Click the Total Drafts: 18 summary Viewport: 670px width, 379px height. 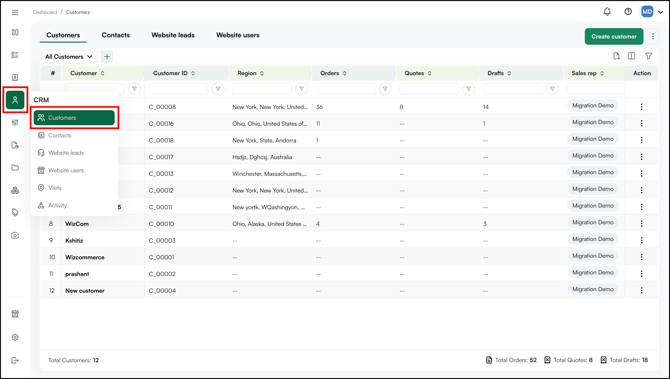pyautogui.click(x=624, y=360)
